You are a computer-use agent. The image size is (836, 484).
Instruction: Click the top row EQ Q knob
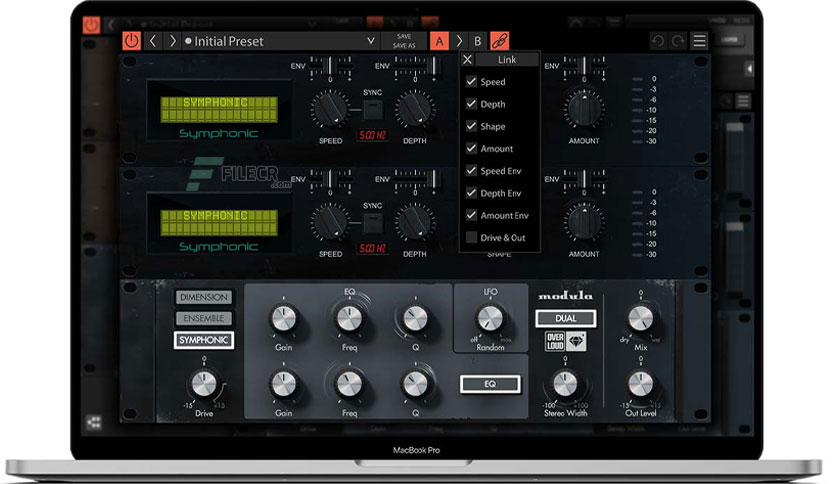point(415,318)
